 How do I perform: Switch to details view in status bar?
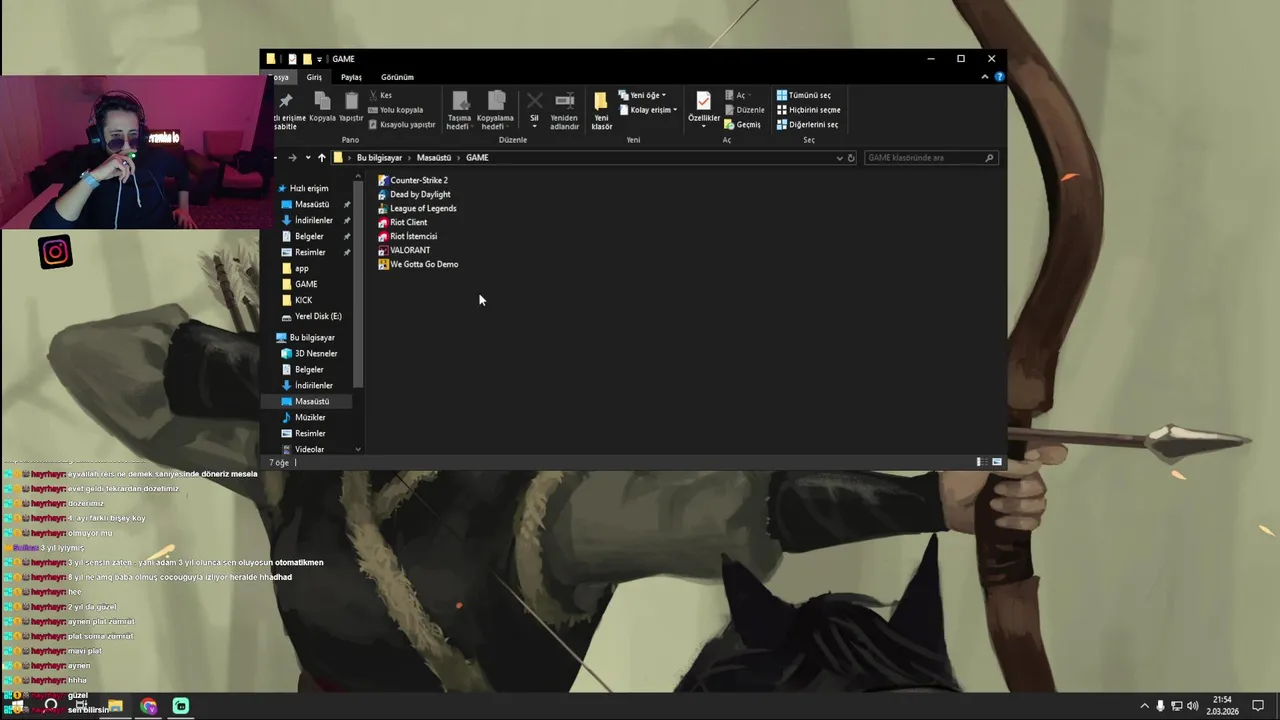pyautogui.click(x=982, y=462)
